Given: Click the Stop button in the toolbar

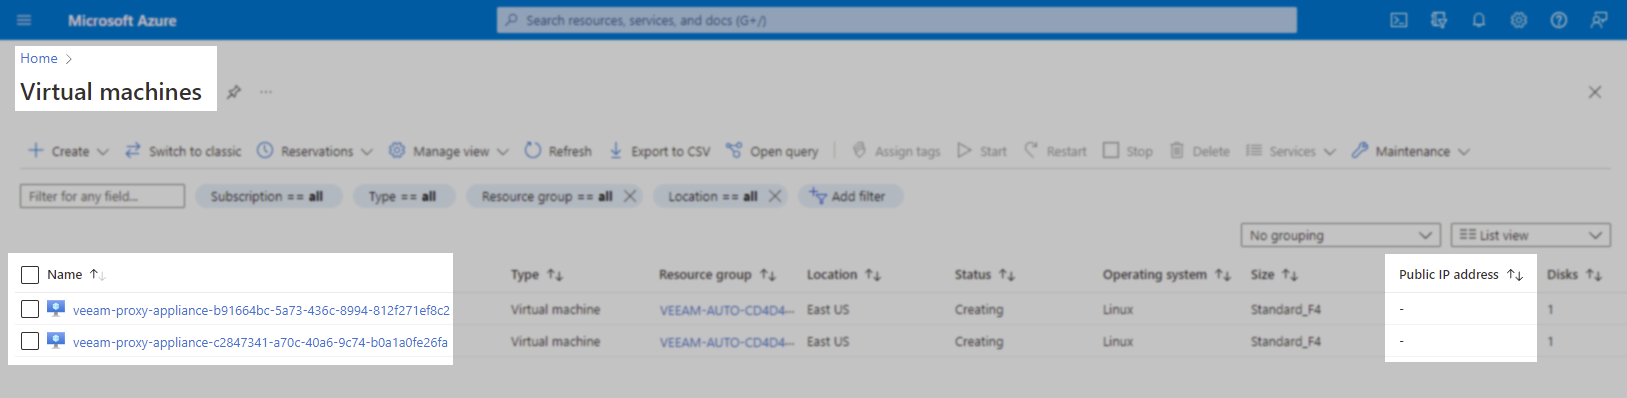Looking at the screenshot, I should point(1128,151).
